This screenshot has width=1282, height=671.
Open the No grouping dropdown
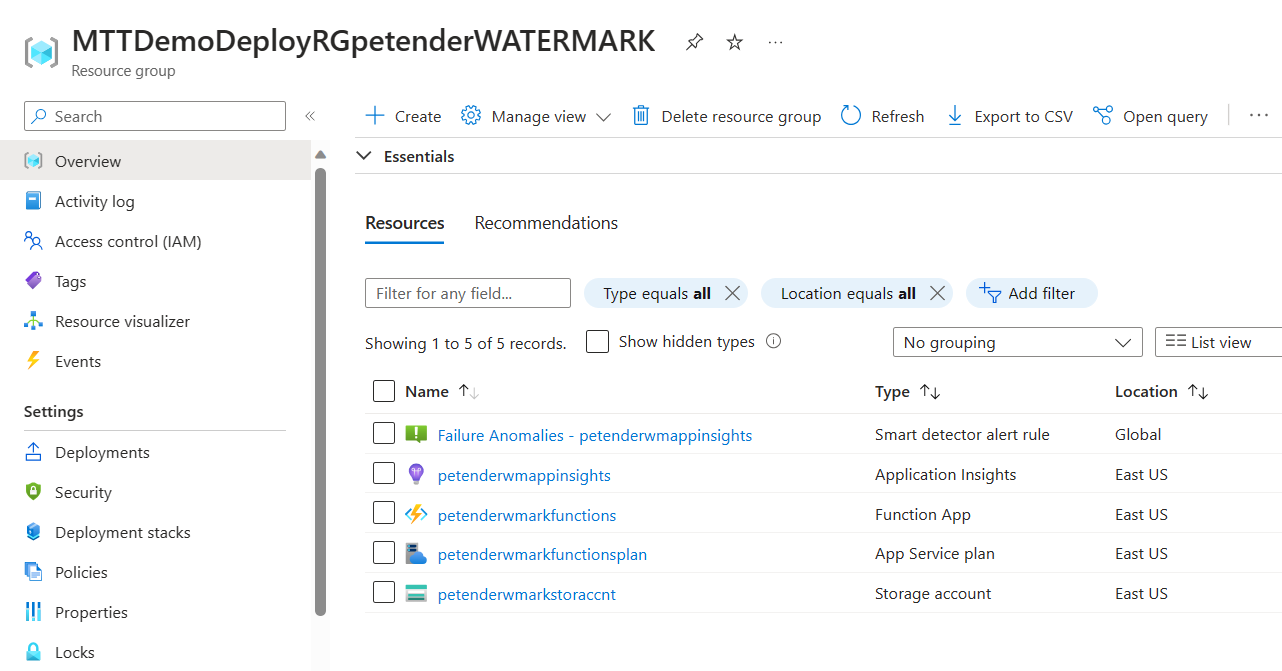coord(1017,342)
